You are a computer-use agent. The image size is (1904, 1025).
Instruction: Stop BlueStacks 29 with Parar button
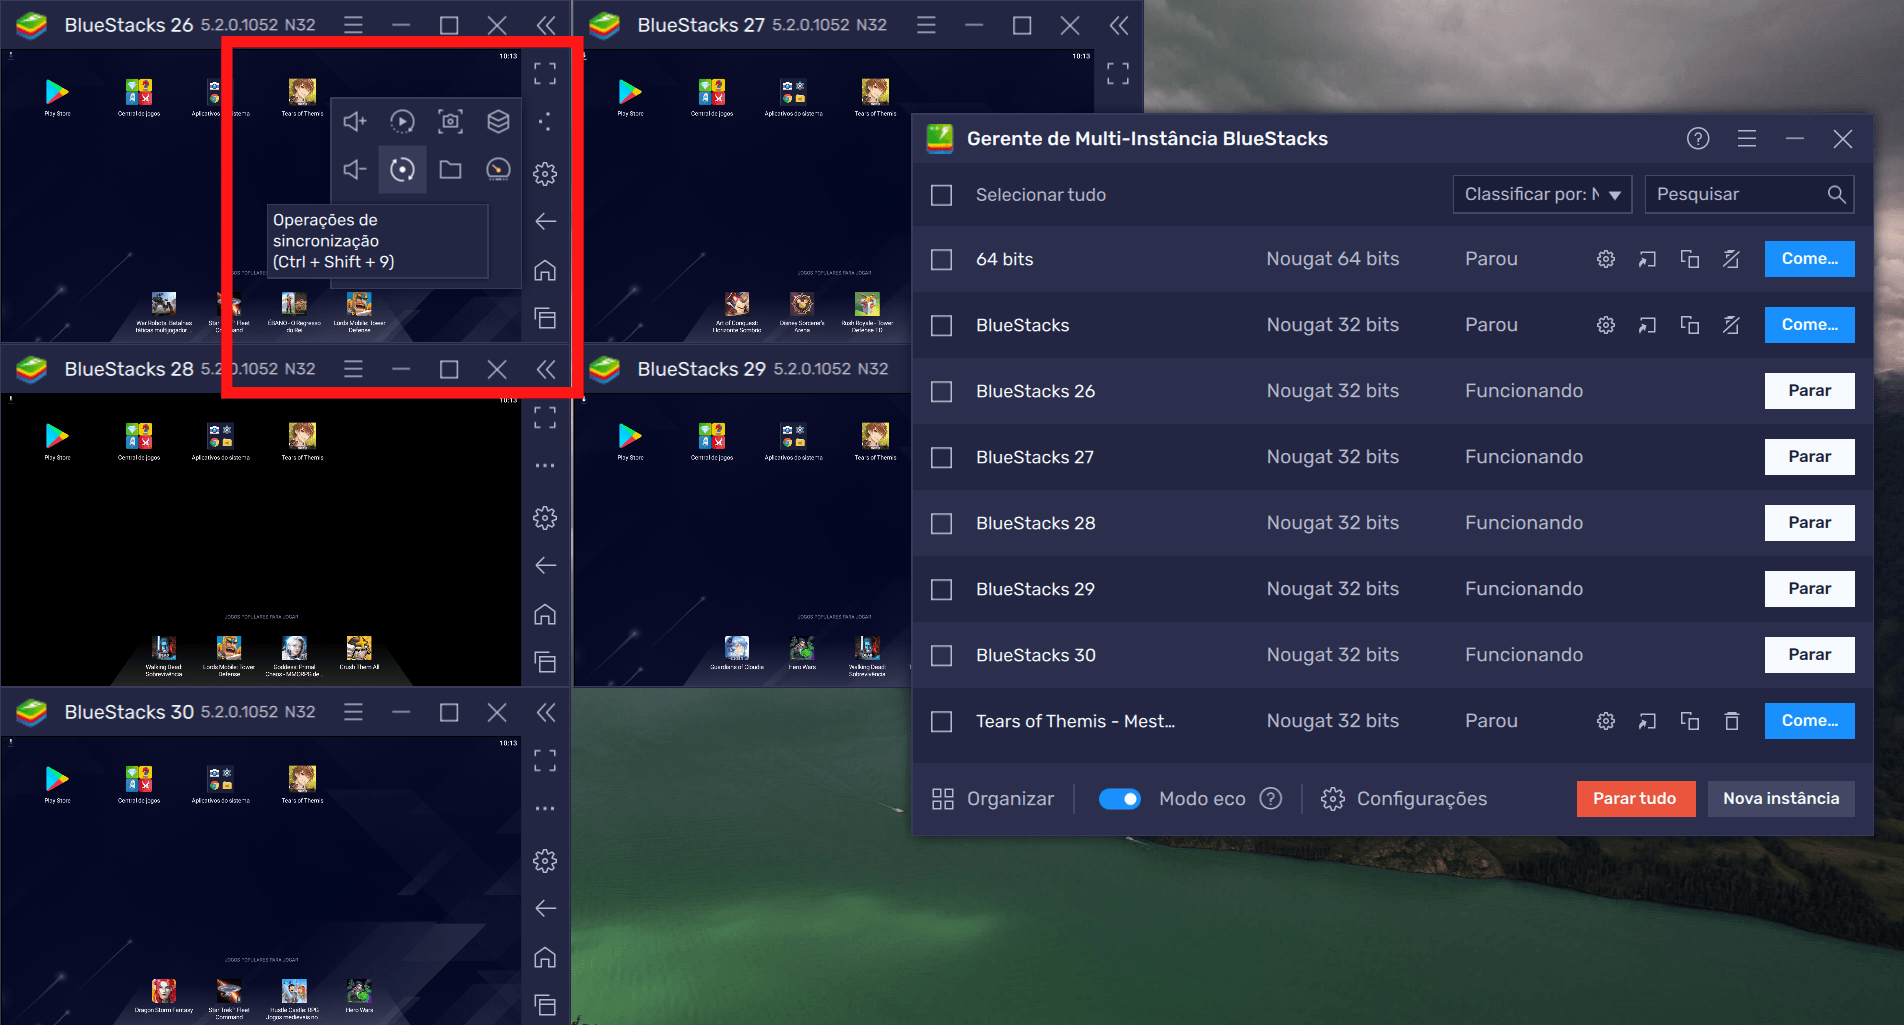[1809, 589]
